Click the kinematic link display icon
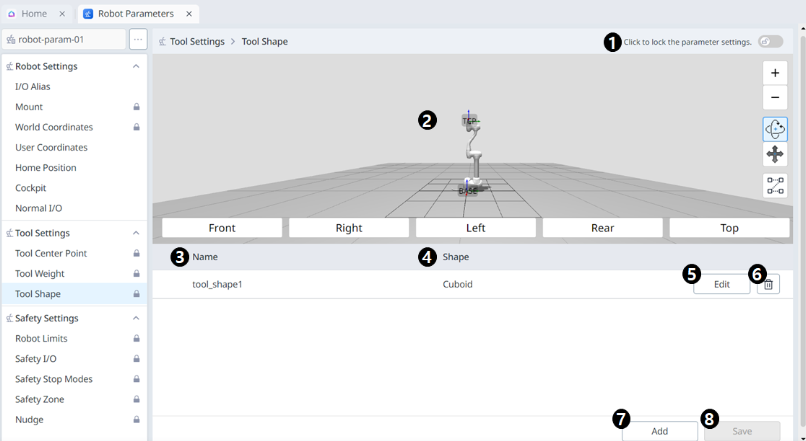The width and height of the screenshot is (806, 441). click(x=775, y=186)
